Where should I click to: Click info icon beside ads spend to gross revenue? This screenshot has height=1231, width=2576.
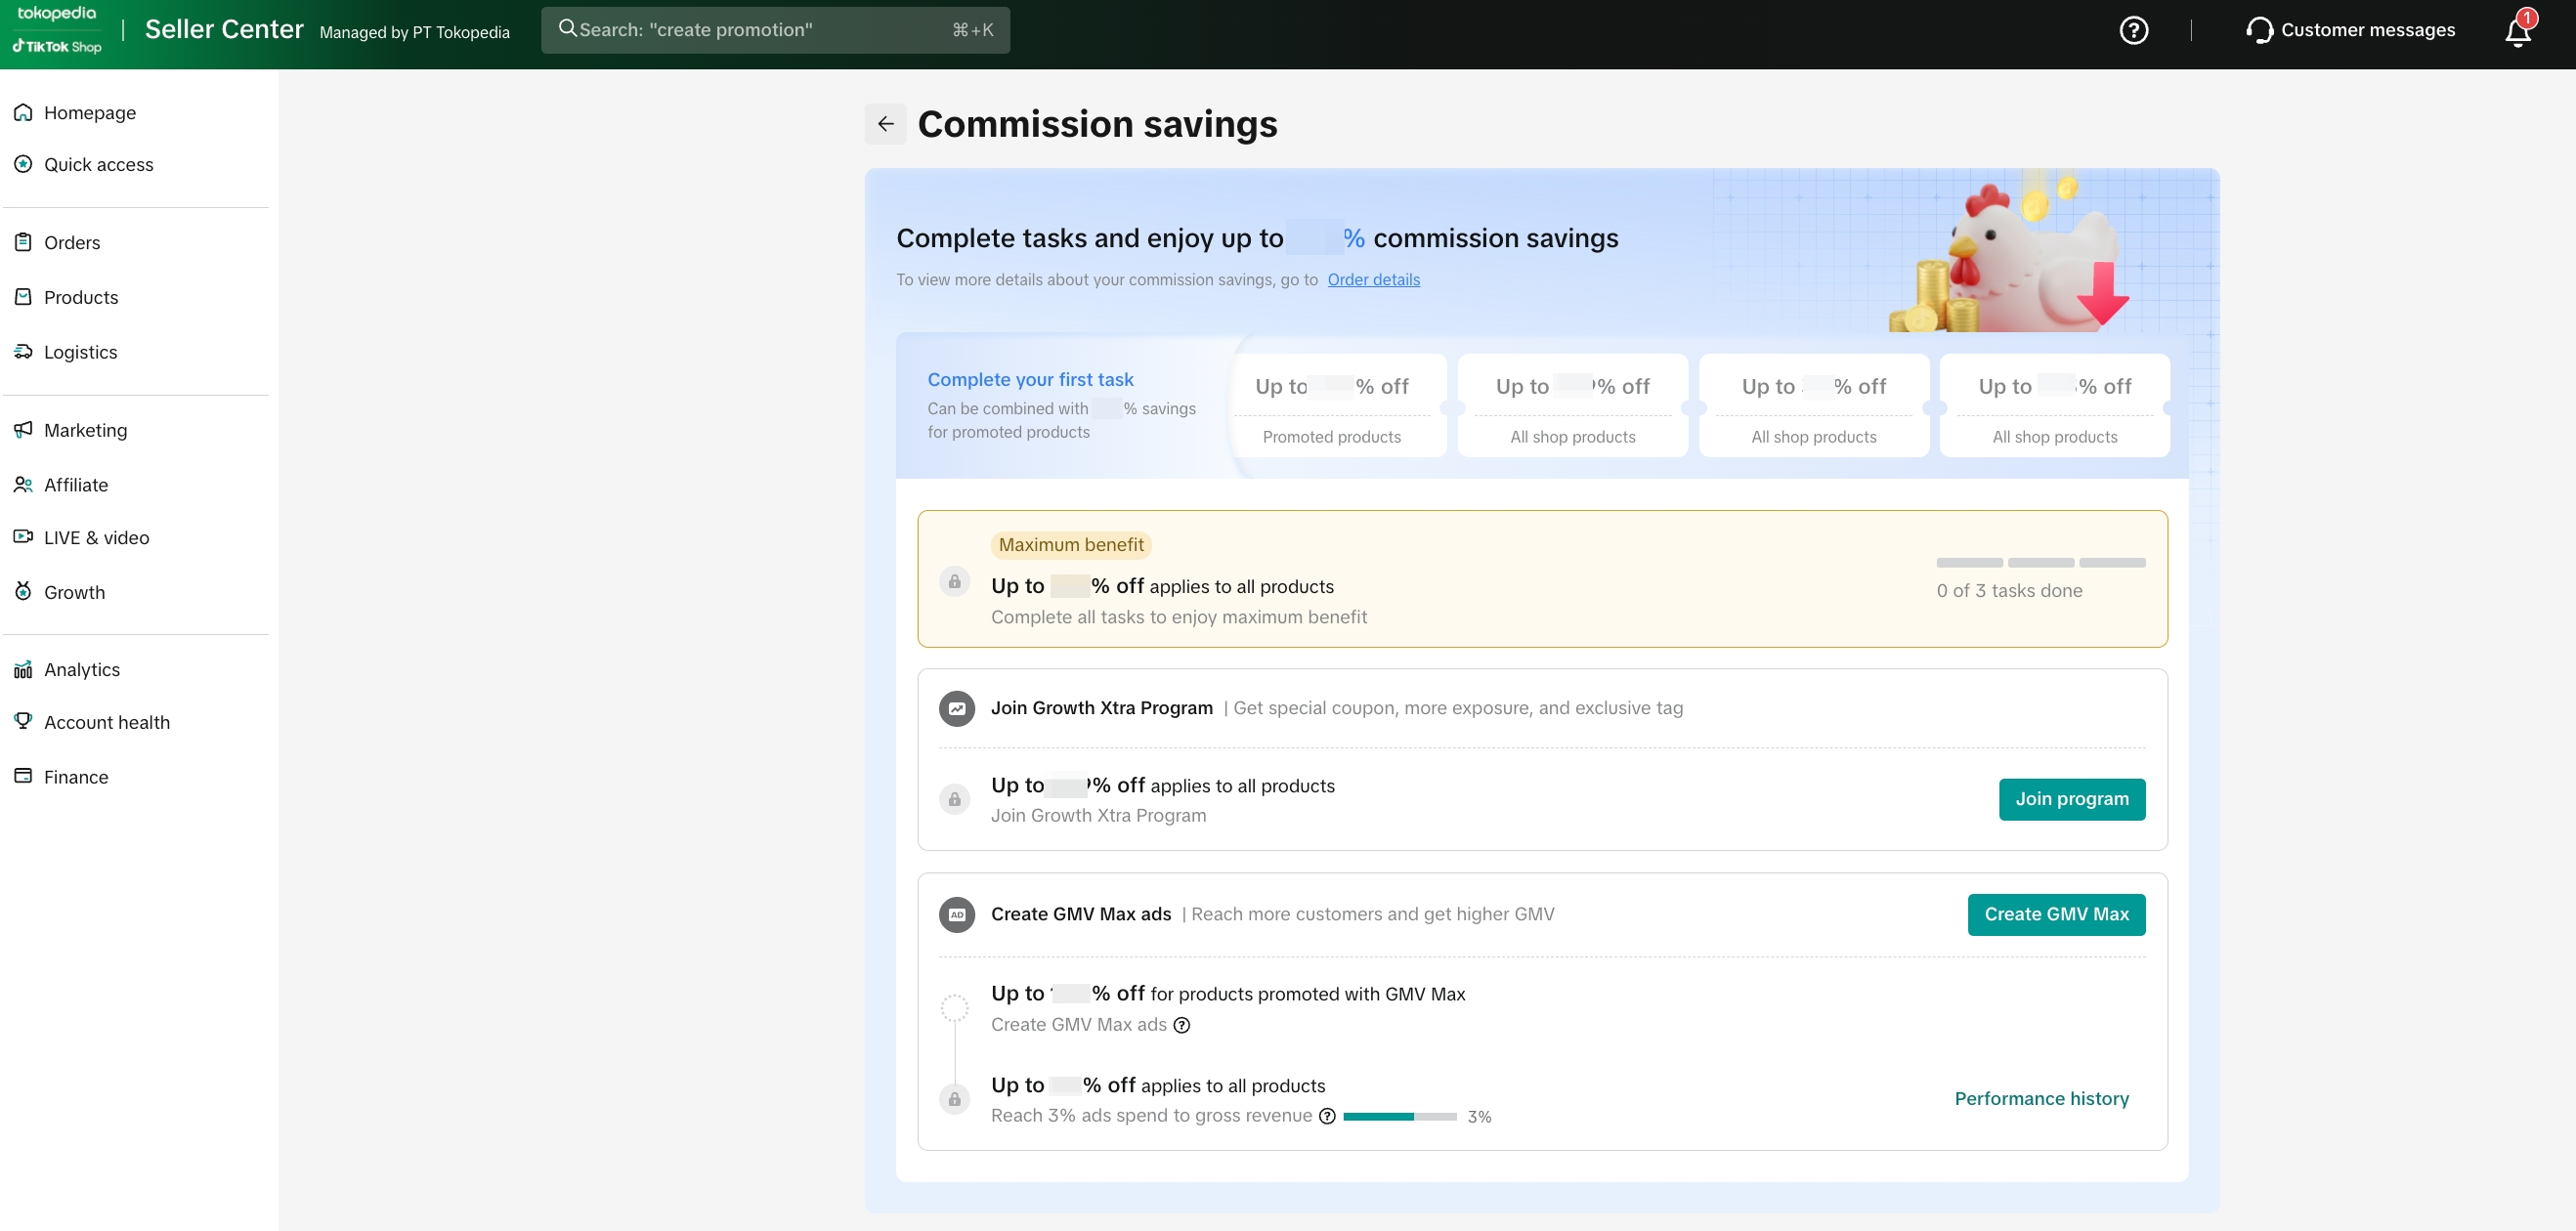pyautogui.click(x=1327, y=1116)
